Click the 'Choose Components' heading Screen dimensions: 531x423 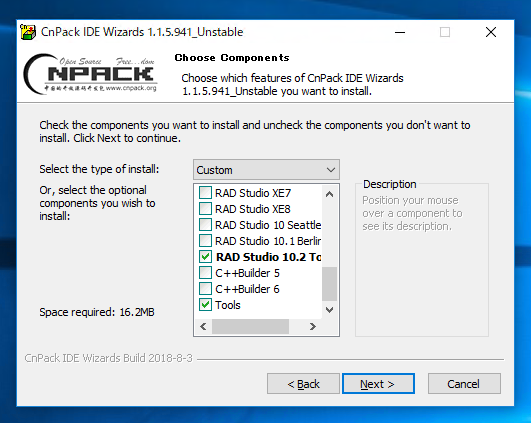click(232, 58)
